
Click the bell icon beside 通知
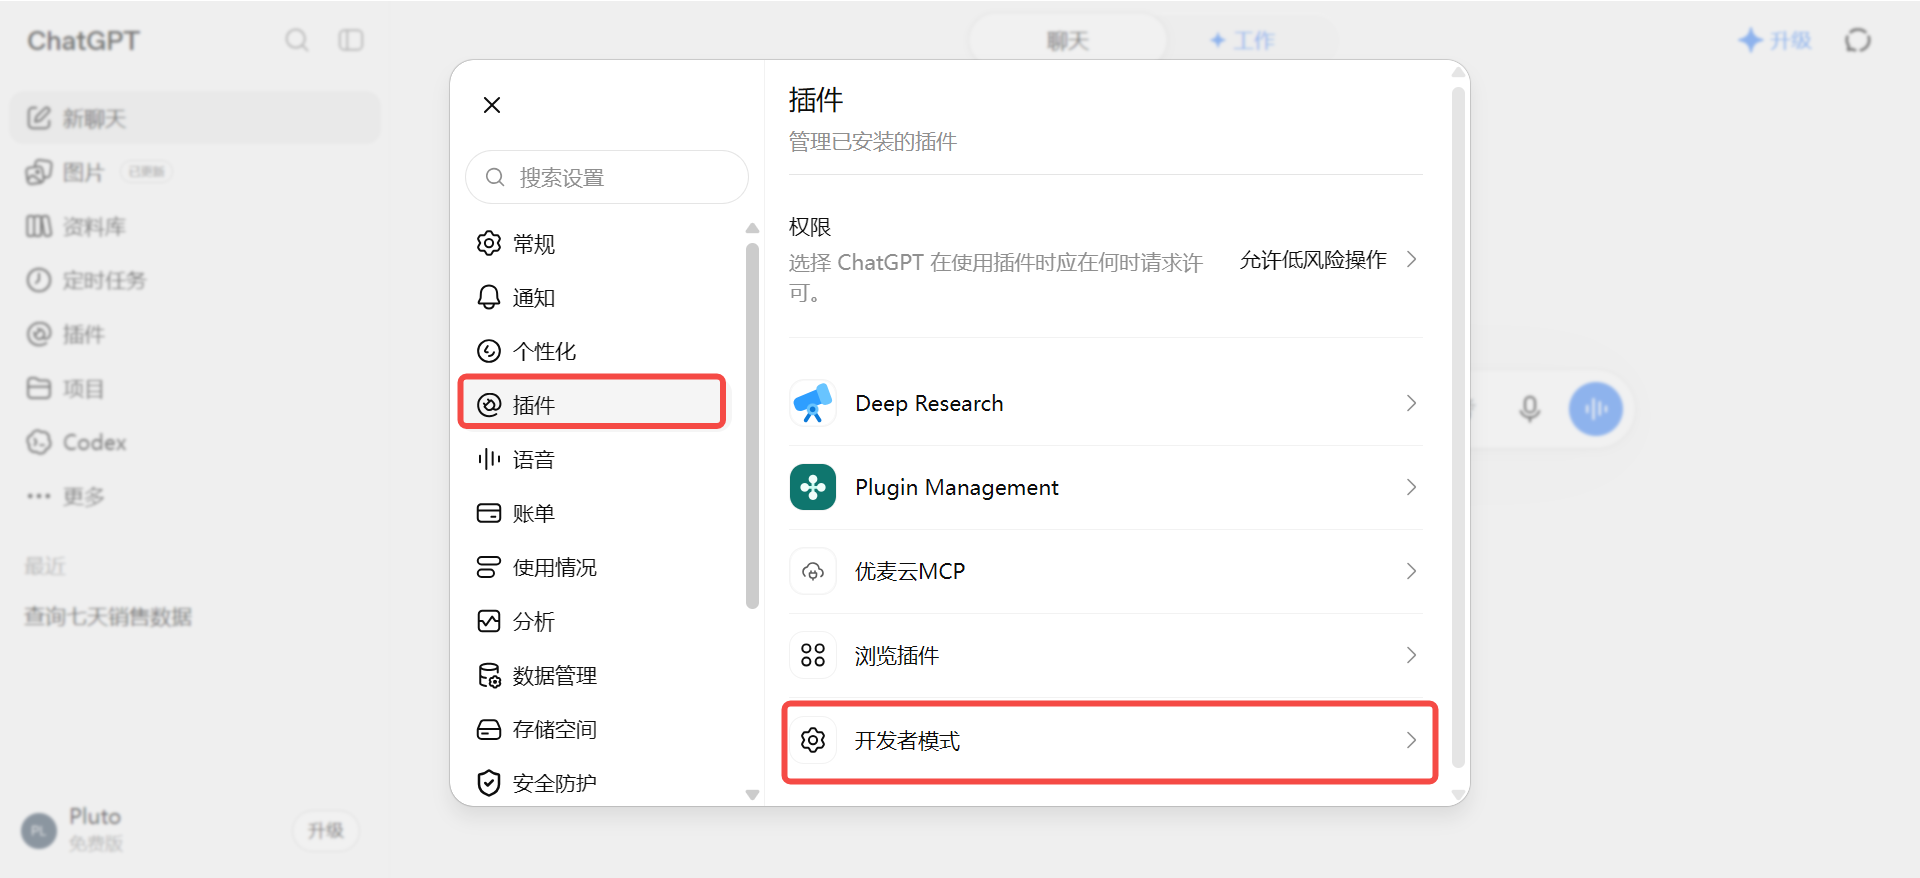[x=489, y=297]
